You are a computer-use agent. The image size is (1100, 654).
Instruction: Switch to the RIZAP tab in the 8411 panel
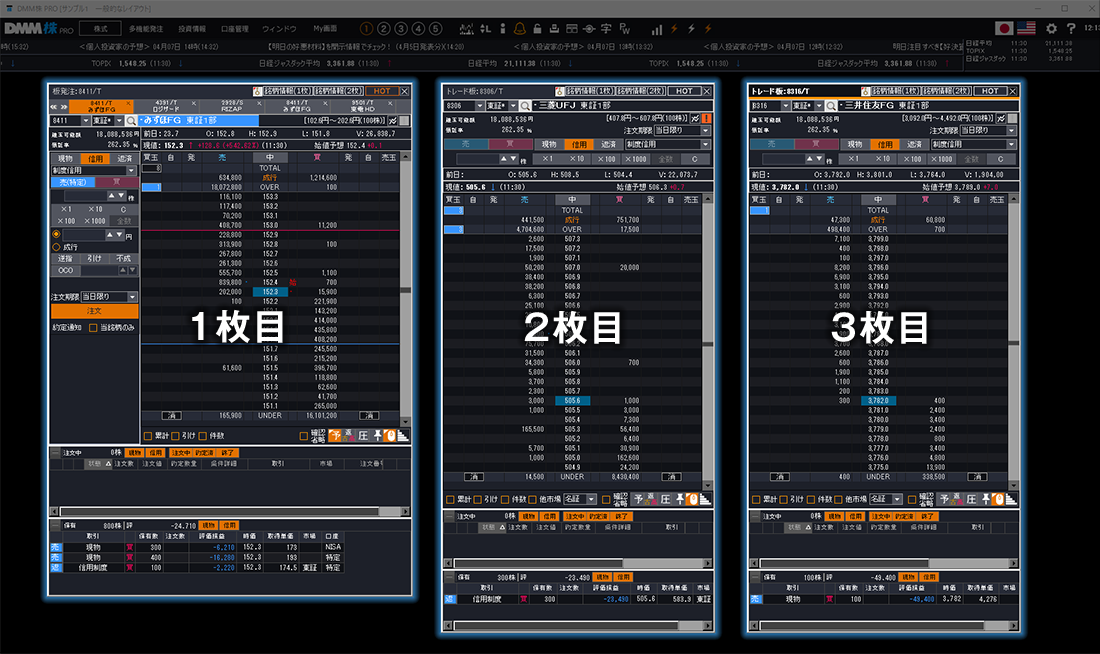click(x=232, y=107)
